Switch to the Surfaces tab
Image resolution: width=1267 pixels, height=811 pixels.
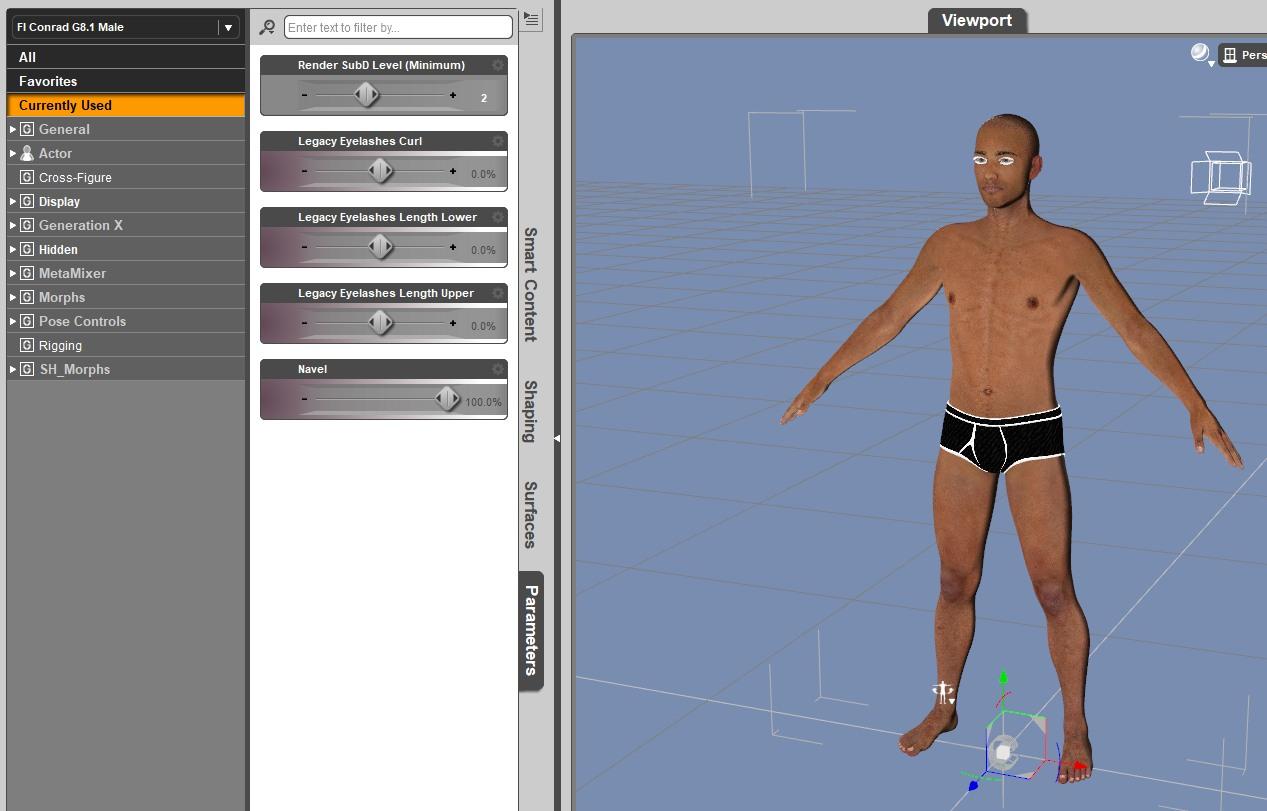click(531, 515)
